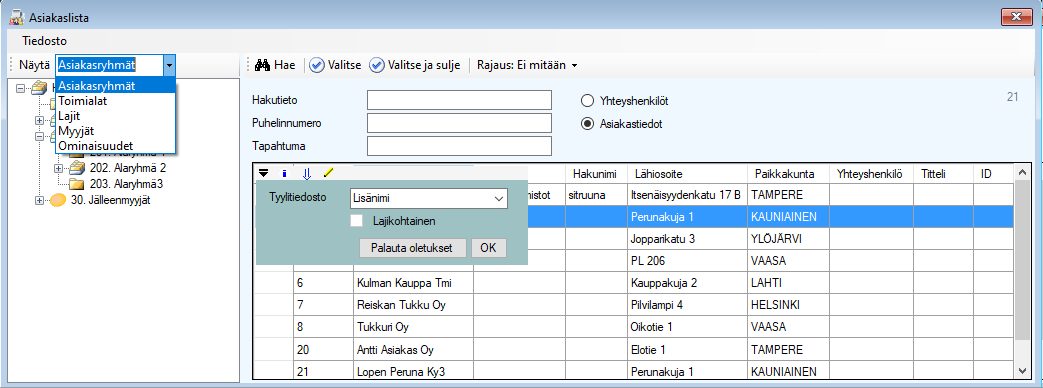1043x388 pixels.
Task: Click the Lopen Peruna Ky3 cell
Action: tap(413, 370)
